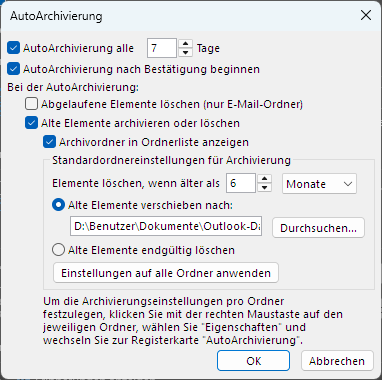Decrease the AutoArchivierung days value
Image resolution: width=382 pixels, height=380 pixels.
coord(185,52)
